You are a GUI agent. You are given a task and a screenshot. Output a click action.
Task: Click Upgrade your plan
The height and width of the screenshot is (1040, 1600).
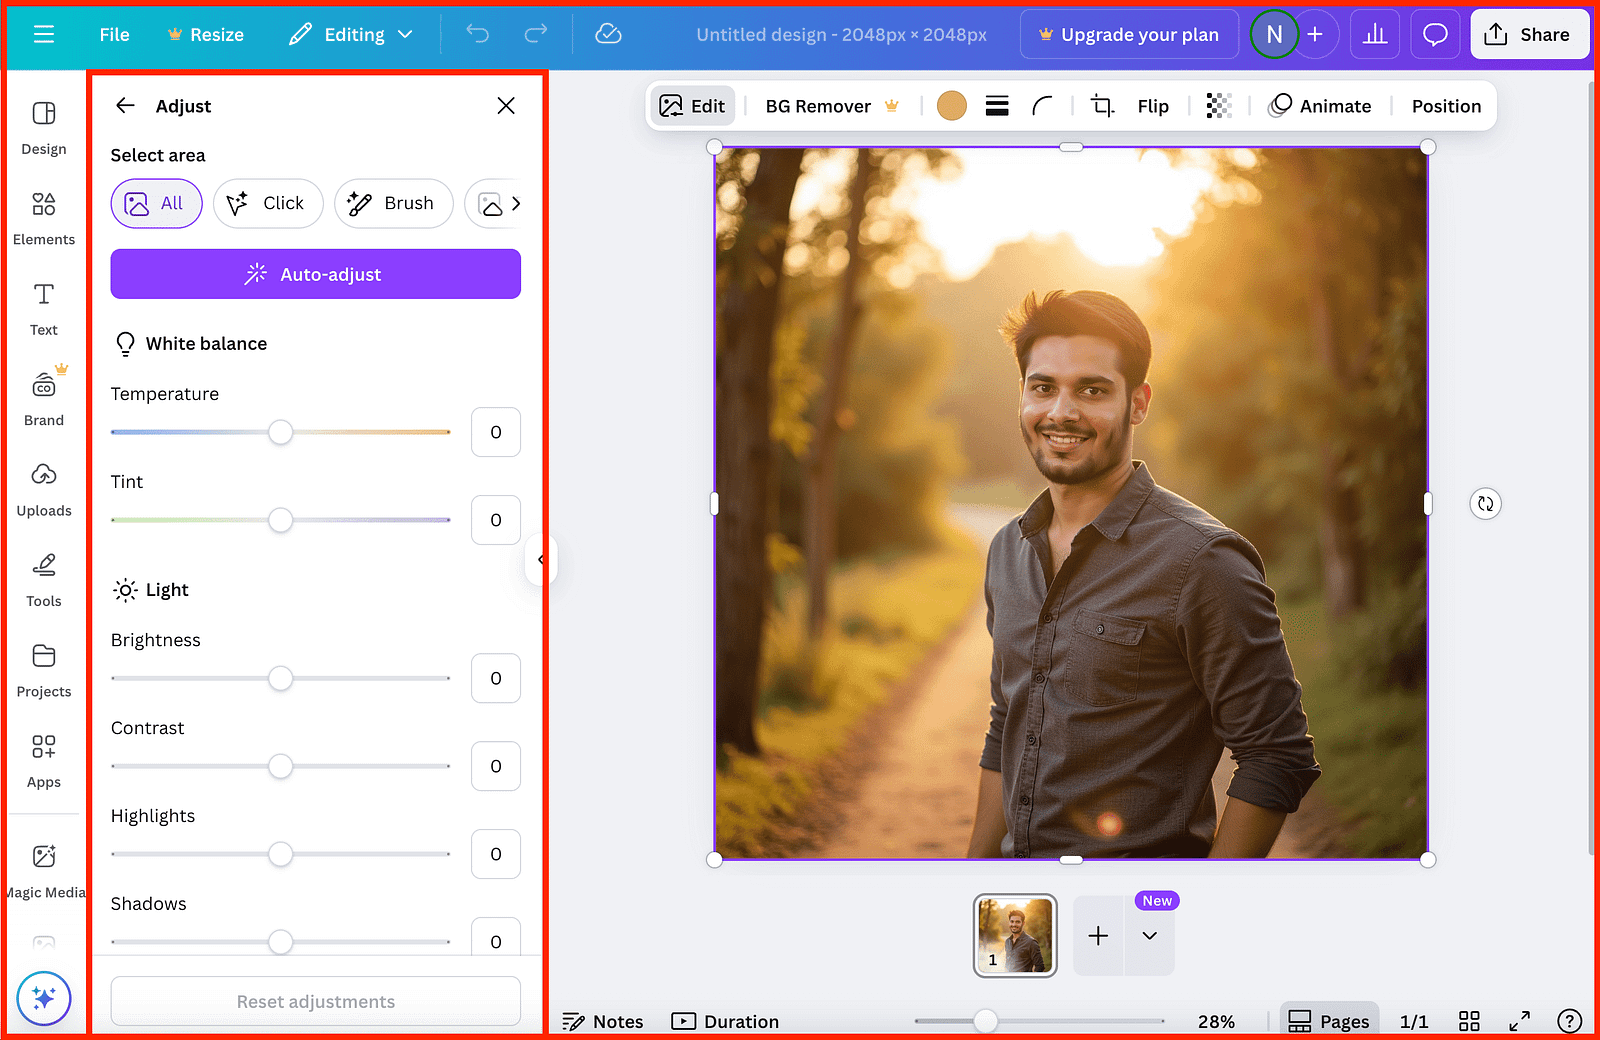[x=1128, y=33]
